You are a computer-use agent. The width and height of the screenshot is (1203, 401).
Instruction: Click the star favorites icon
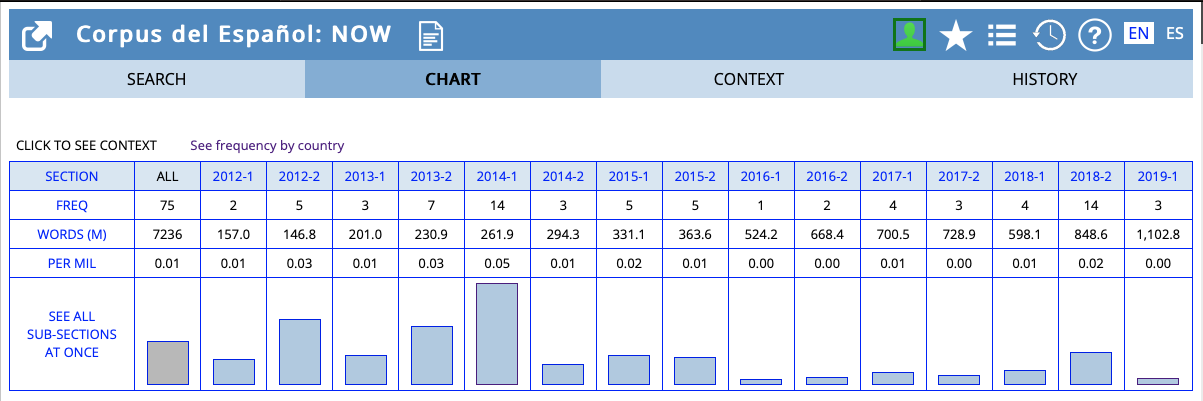[x=956, y=37]
